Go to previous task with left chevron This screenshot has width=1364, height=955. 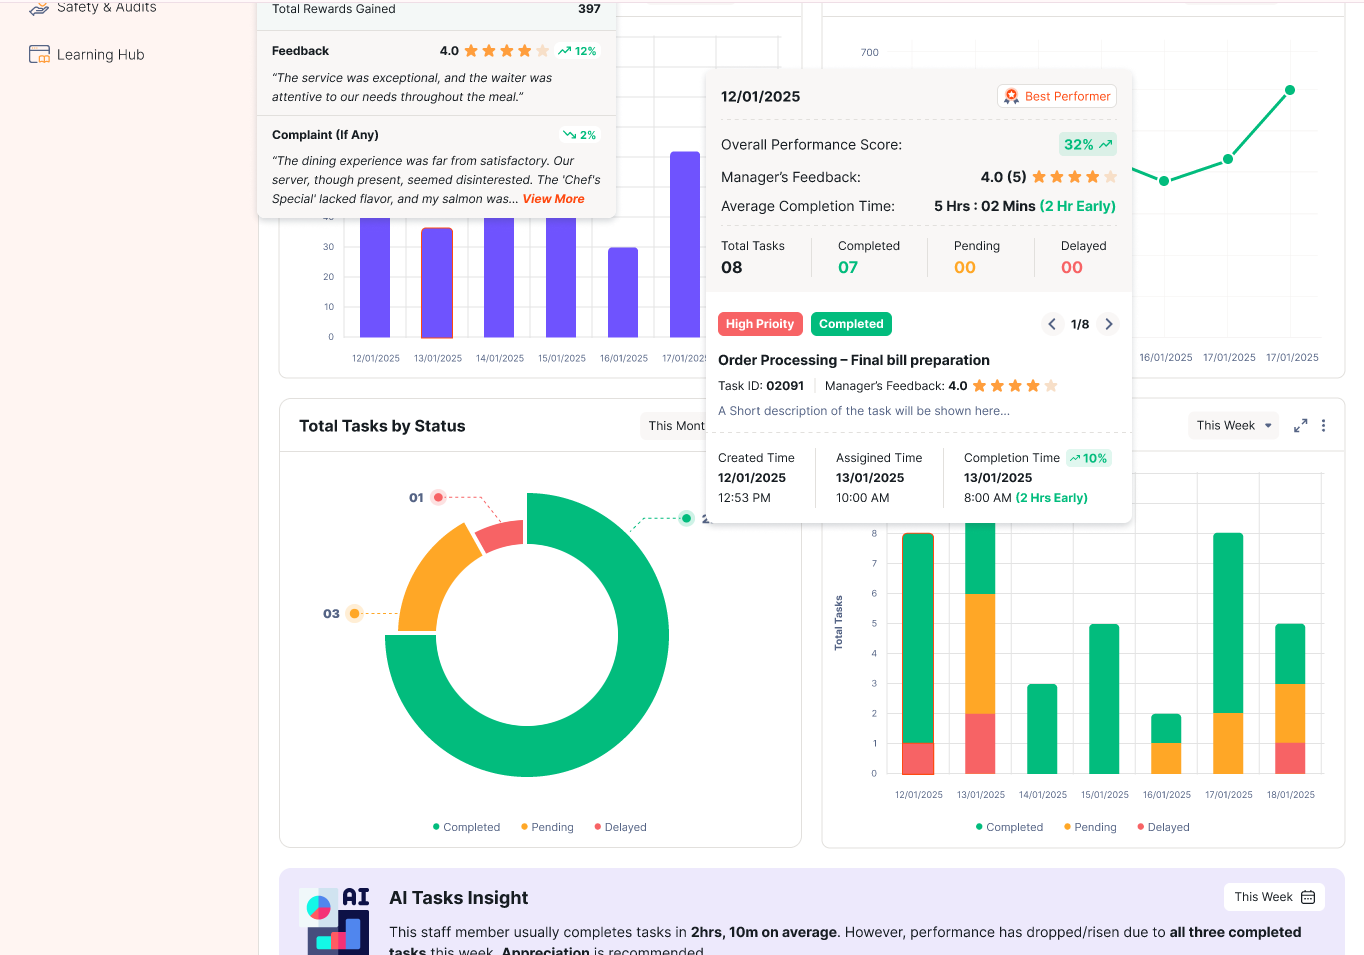pyautogui.click(x=1052, y=324)
